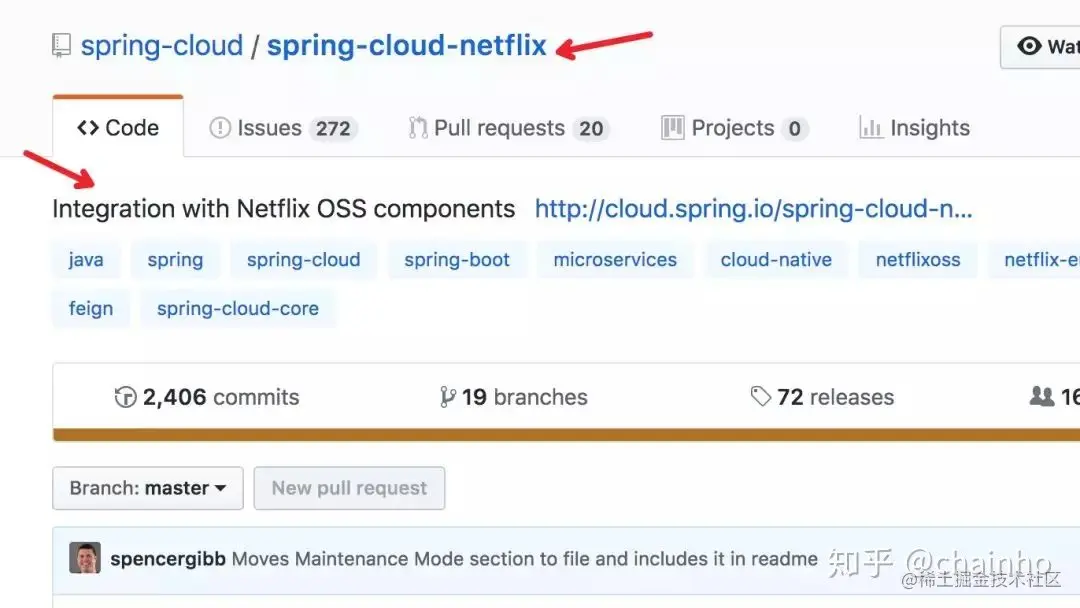This screenshot has width=1080, height=608.
Task: Open the spring-cloud owner link
Action: 162,46
